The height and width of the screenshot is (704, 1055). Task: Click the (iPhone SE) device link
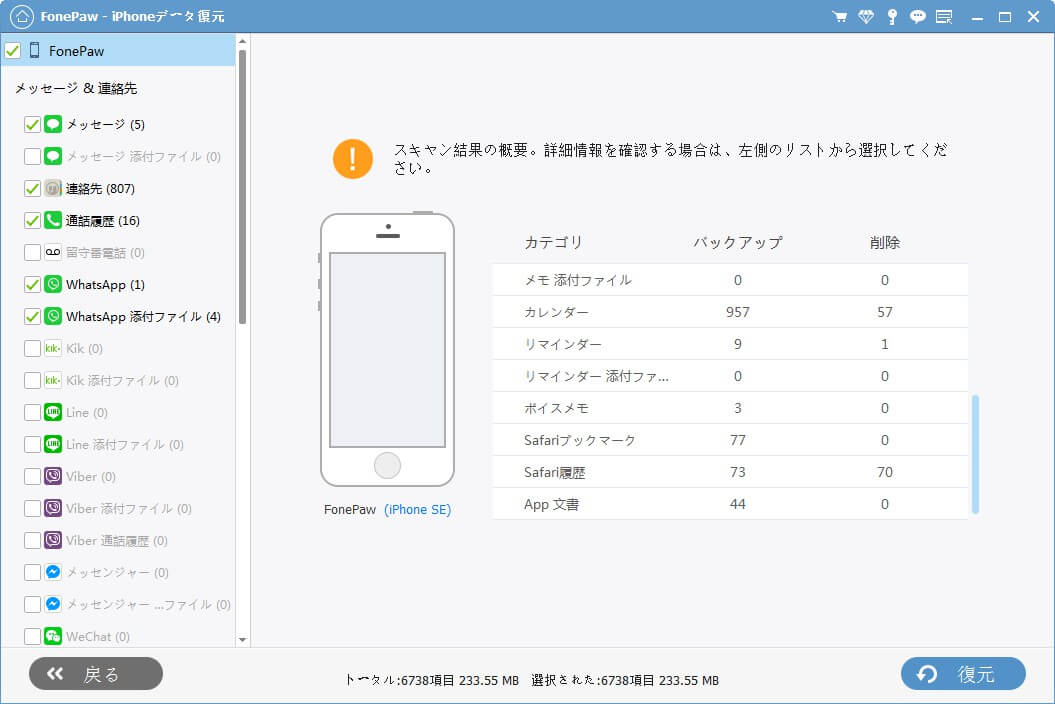[x=417, y=509]
